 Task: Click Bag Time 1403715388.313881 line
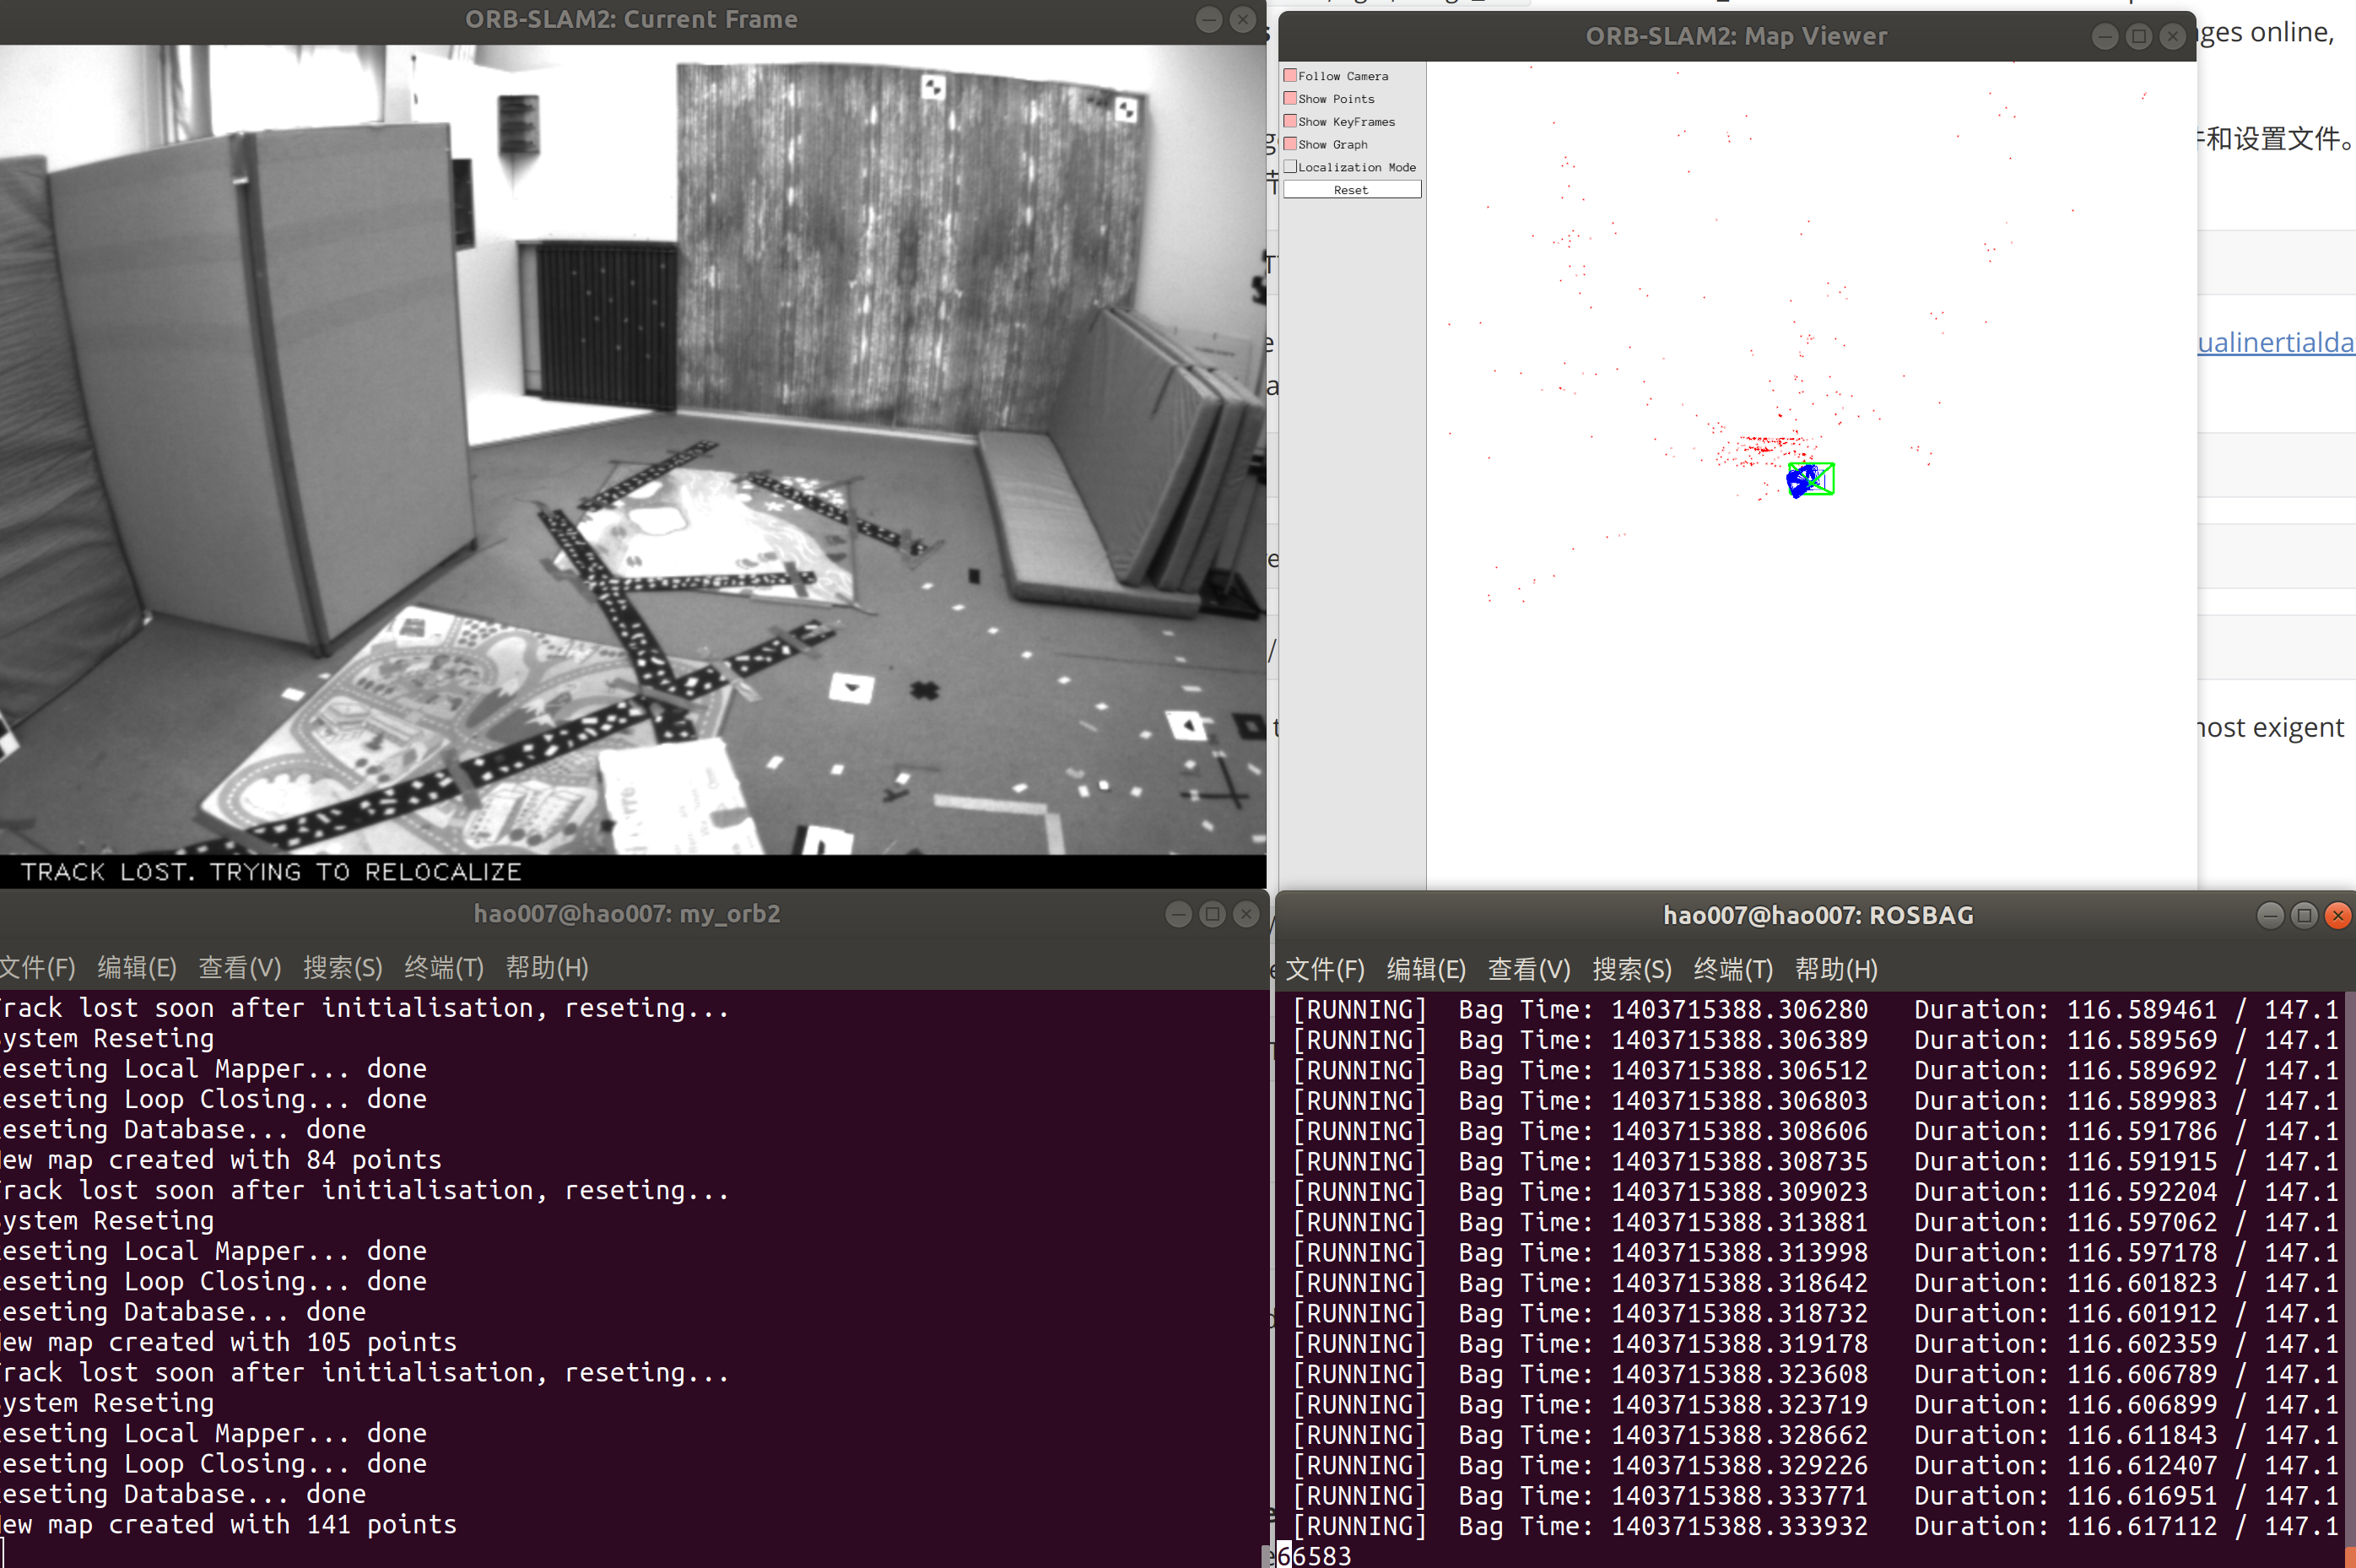tap(1815, 1223)
